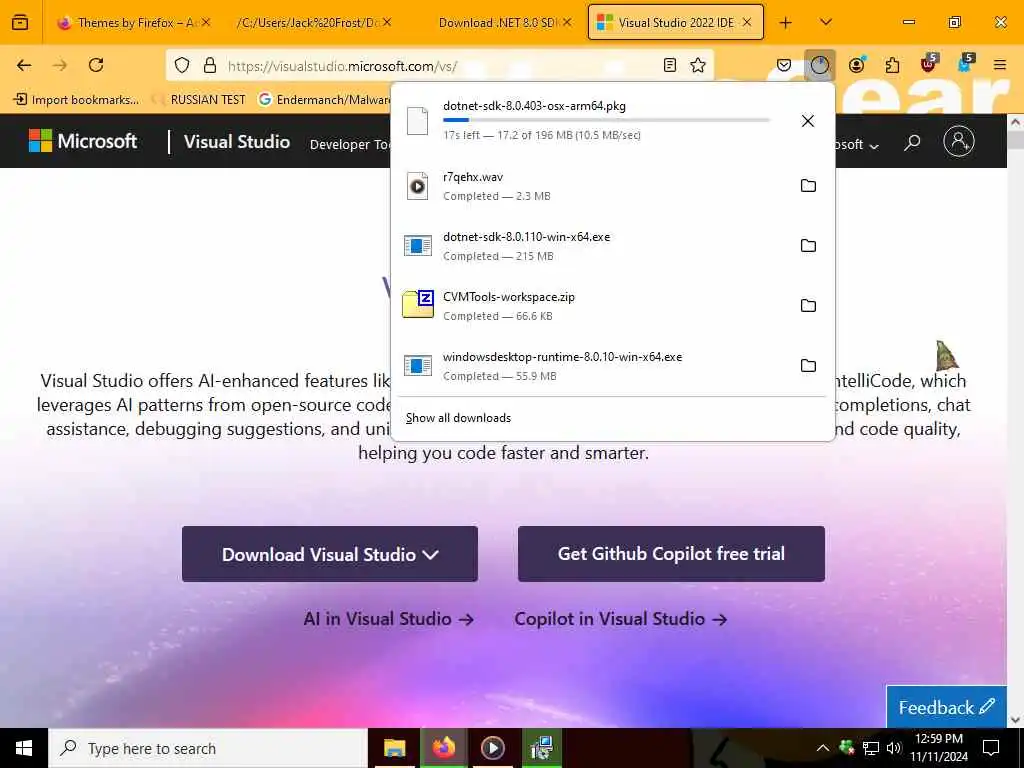The width and height of the screenshot is (1024, 768).
Task: Click the Firefox taskbar icon
Action: [x=443, y=748]
